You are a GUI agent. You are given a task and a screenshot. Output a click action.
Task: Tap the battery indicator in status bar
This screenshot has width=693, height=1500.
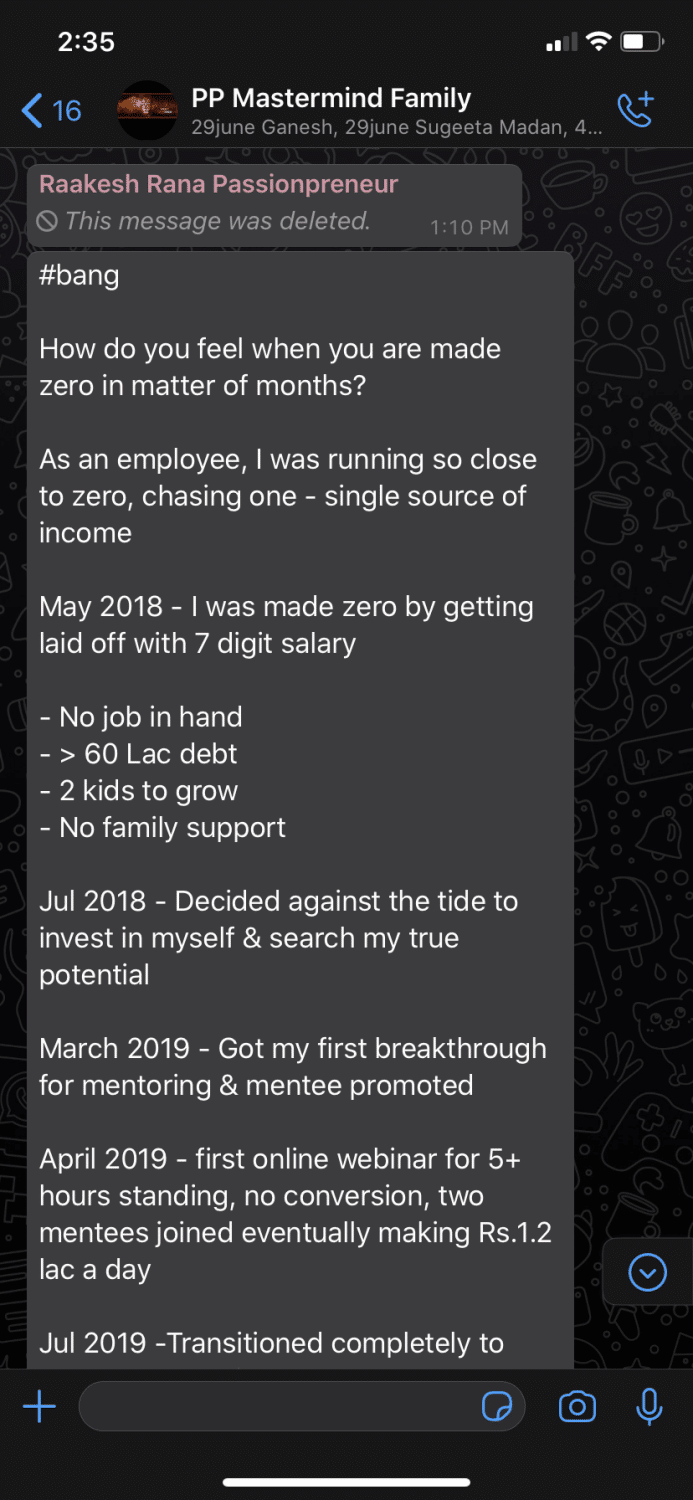click(x=641, y=42)
